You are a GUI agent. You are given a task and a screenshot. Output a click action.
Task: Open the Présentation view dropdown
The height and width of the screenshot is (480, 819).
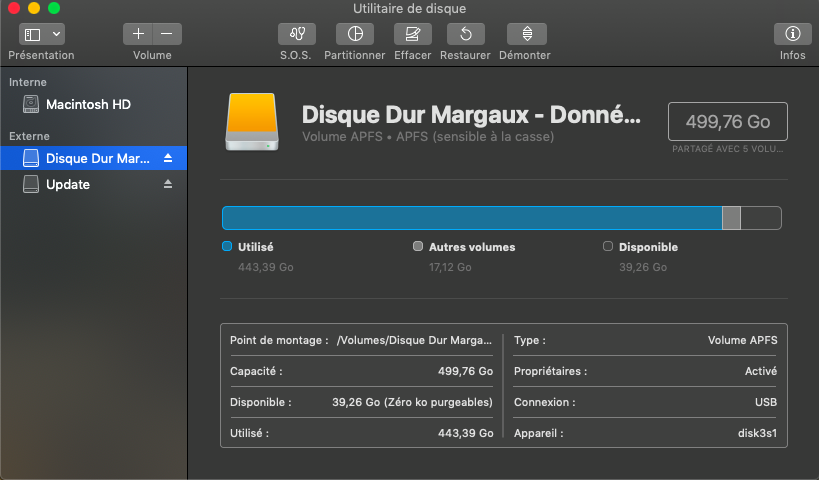pyautogui.click(x=41, y=34)
